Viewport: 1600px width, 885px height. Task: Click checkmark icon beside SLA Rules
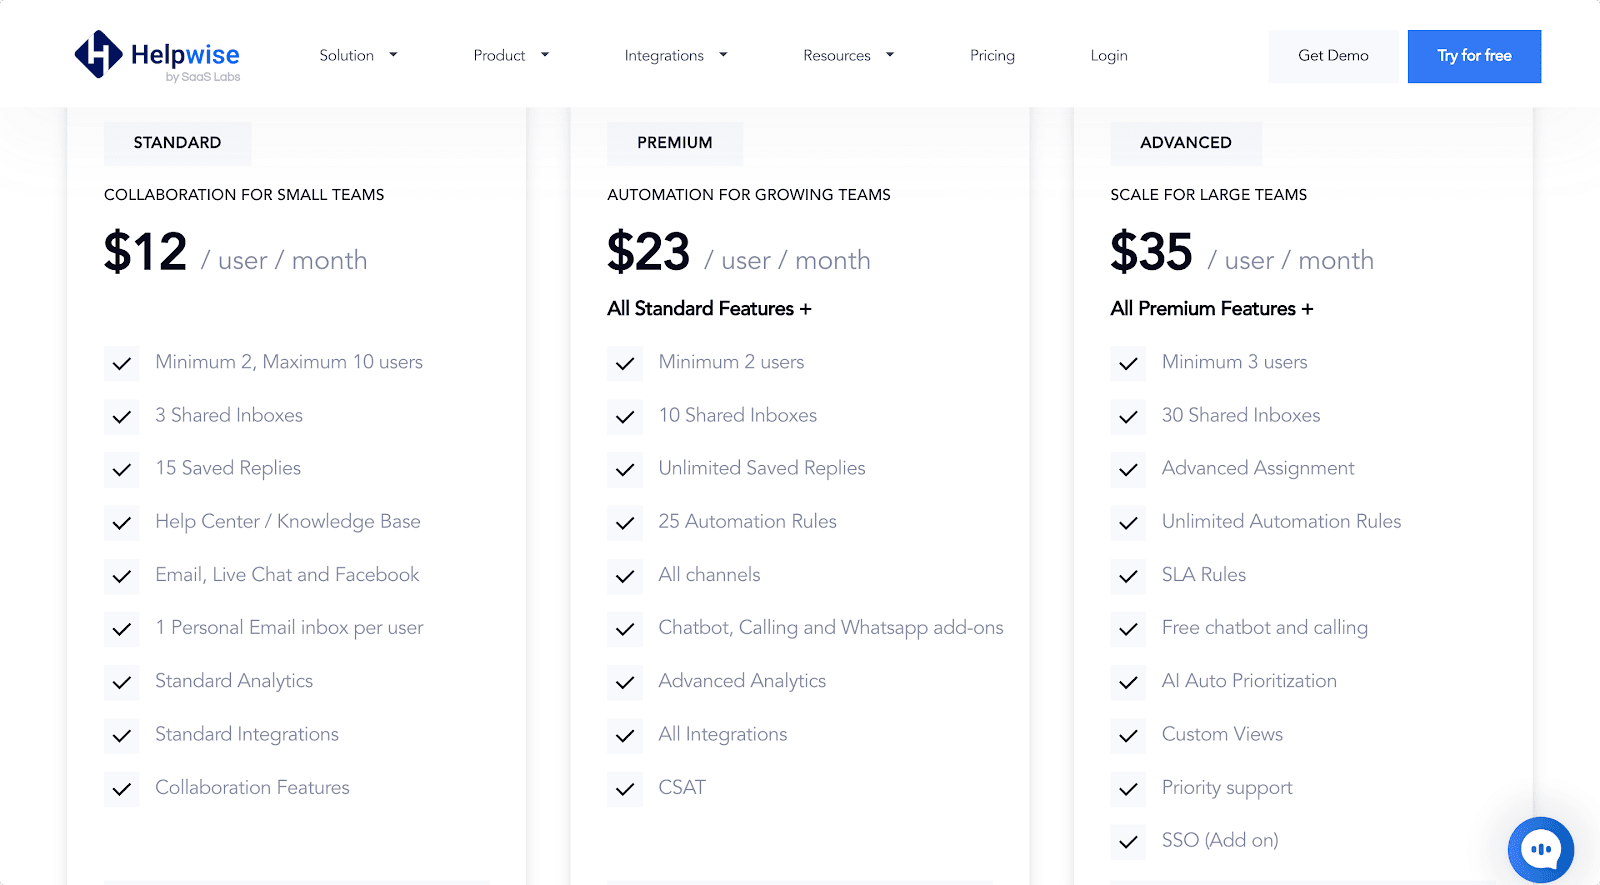(1128, 576)
